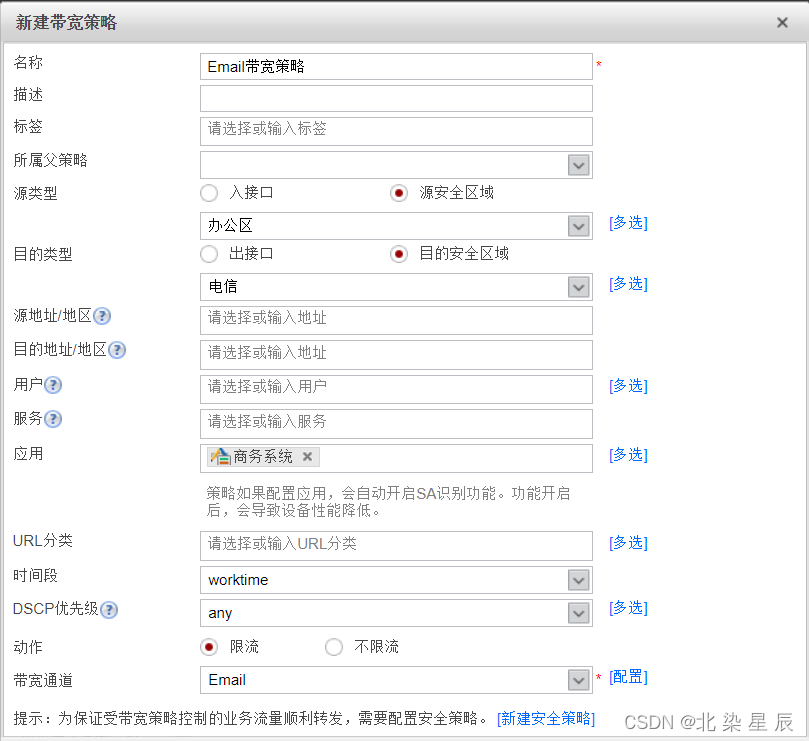Click help icon next to 目的地址/地区
Image resolution: width=809 pixels, height=741 pixels.
tap(117, 350)
